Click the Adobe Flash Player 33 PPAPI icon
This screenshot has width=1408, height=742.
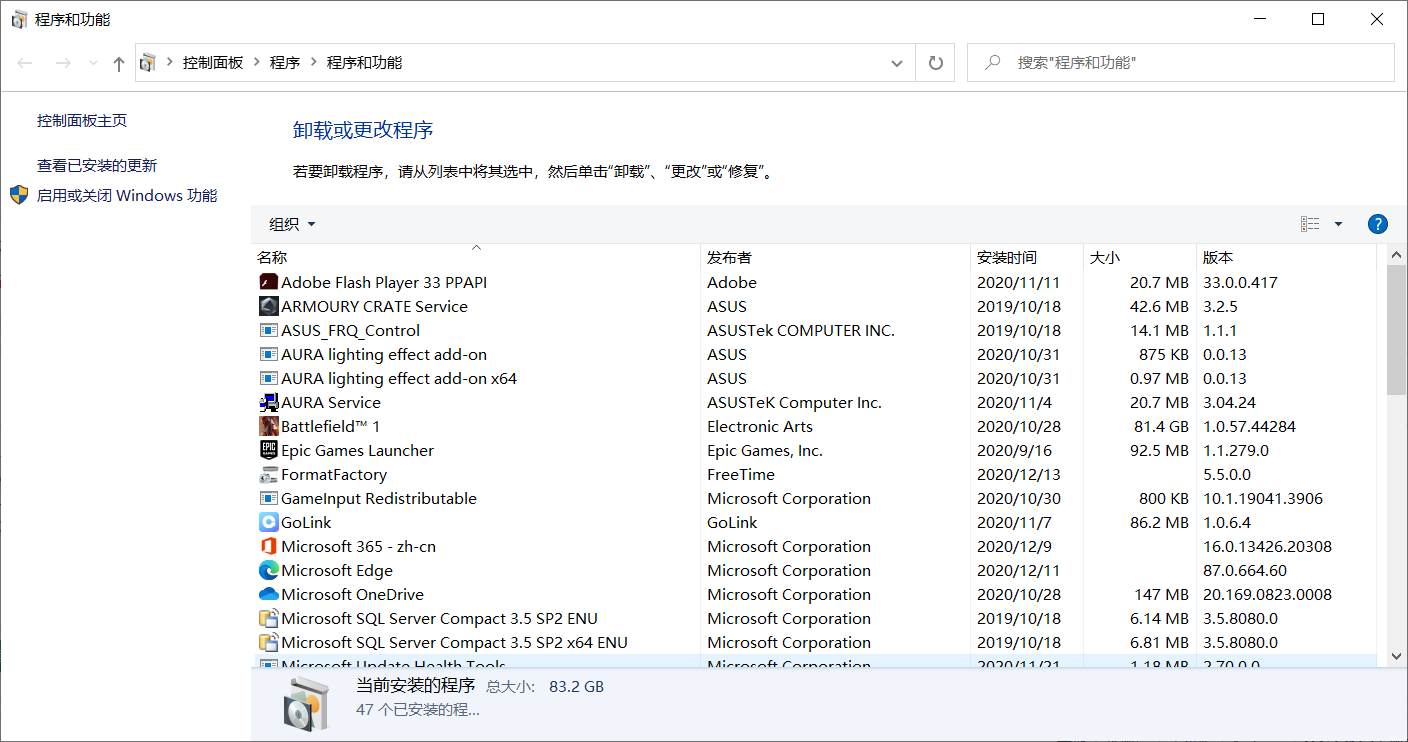pyautogui.click(x=268, y=282)
